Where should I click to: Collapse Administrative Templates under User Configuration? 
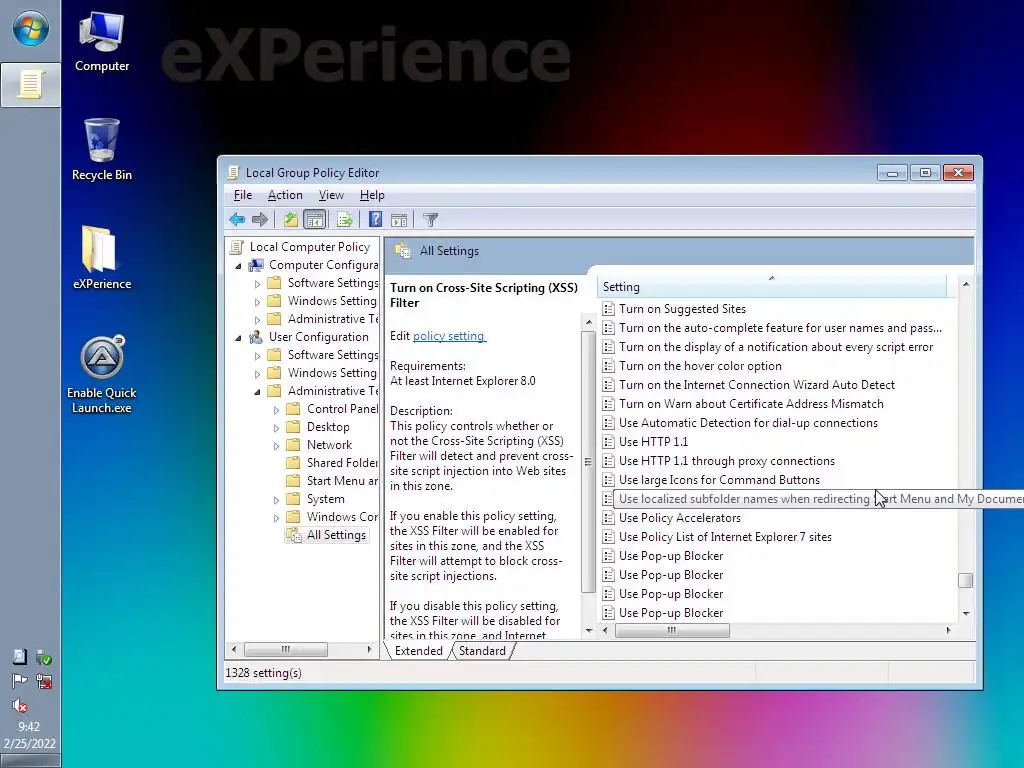click(257, 392)
